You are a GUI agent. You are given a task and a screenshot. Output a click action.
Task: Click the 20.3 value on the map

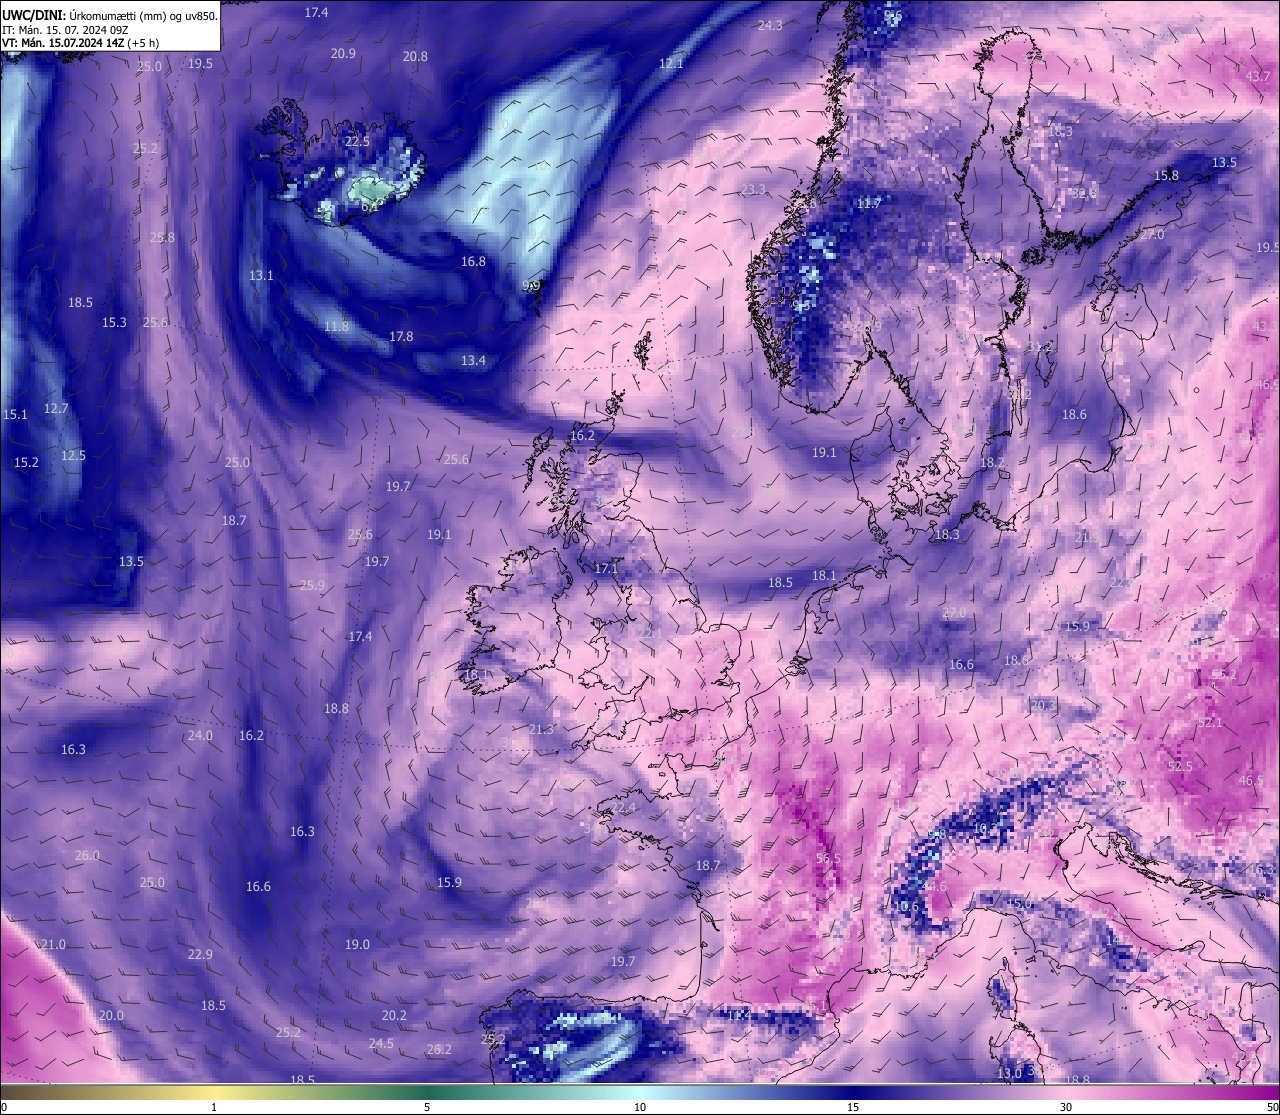(x=1043, y=705)
